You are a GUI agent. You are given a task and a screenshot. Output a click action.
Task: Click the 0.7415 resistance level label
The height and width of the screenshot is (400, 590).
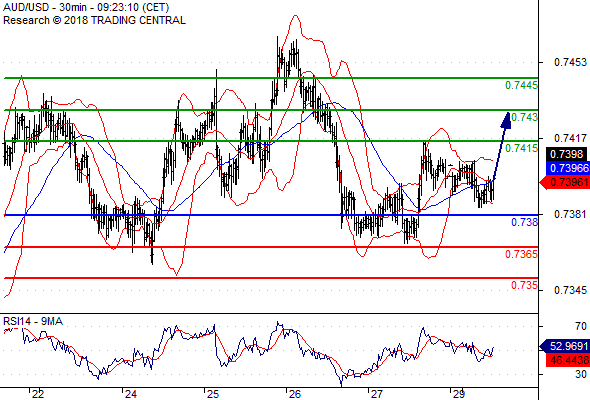point(521,148)
